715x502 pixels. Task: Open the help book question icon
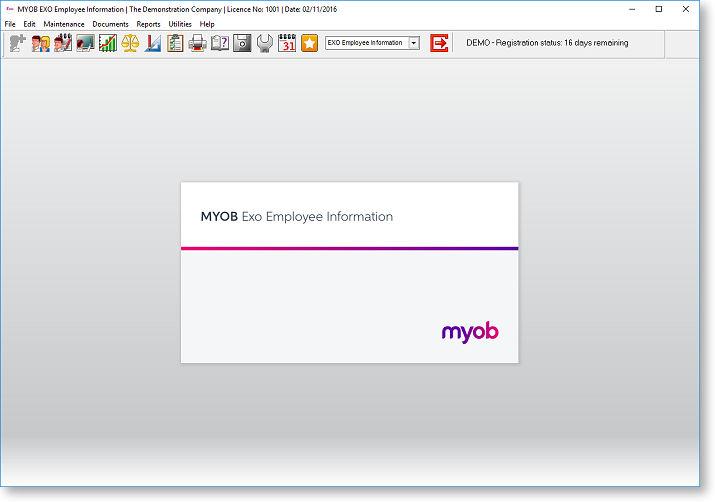(x=220, y=43)
